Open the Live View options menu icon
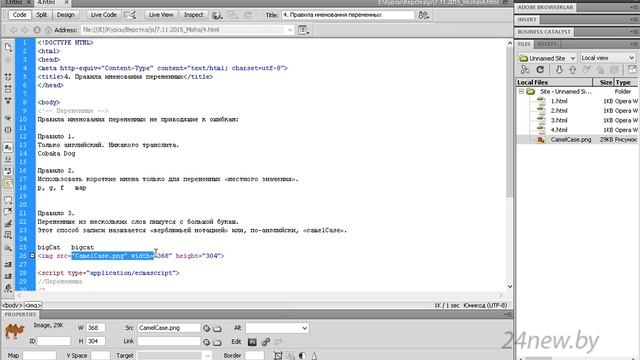This screenshot has width=640, height=360. pos(303,30)
